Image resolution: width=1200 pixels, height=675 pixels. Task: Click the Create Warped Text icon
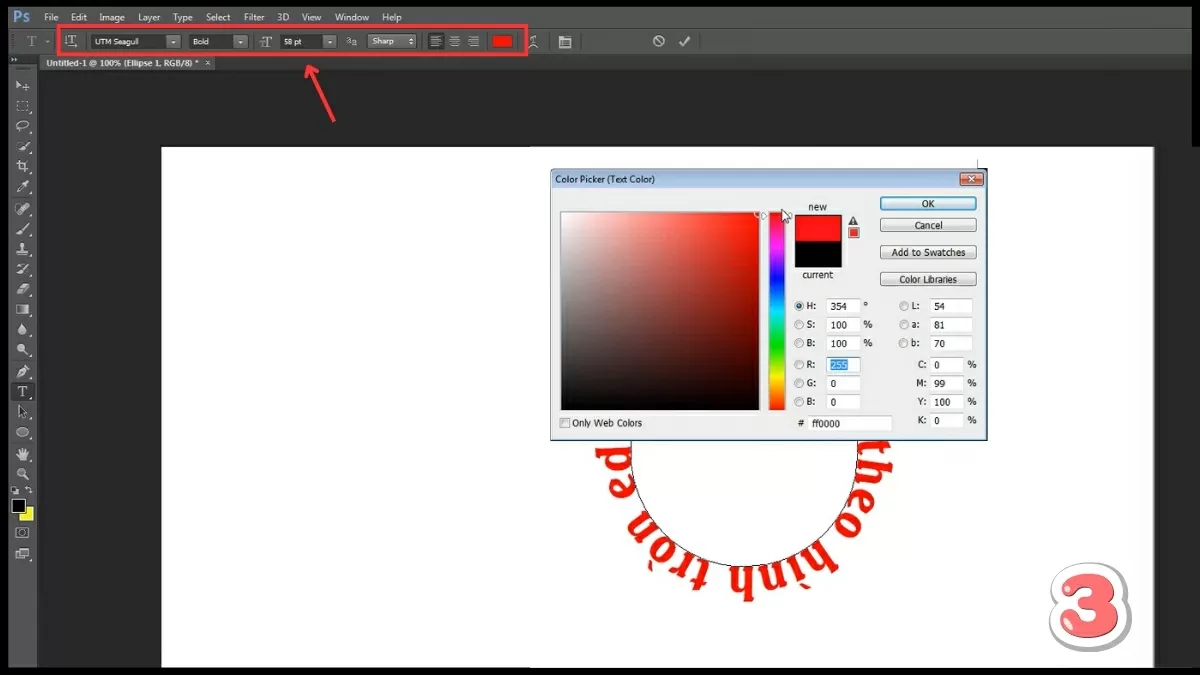533,41
